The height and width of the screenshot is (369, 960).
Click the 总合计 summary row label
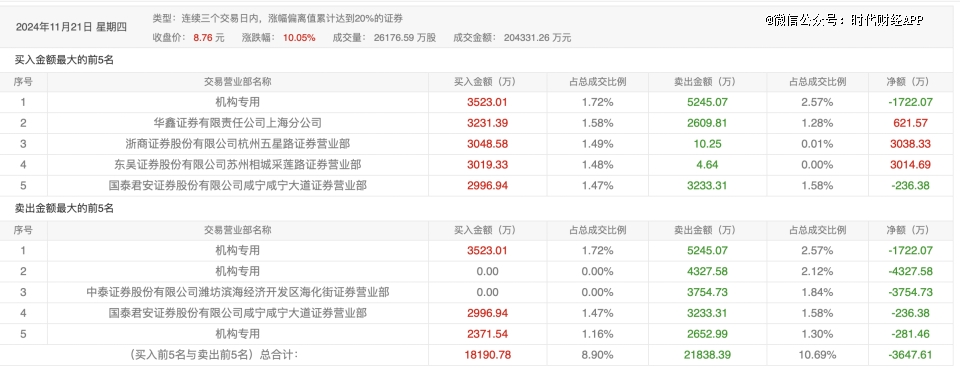pyautogui.click(x=214, y=354)
